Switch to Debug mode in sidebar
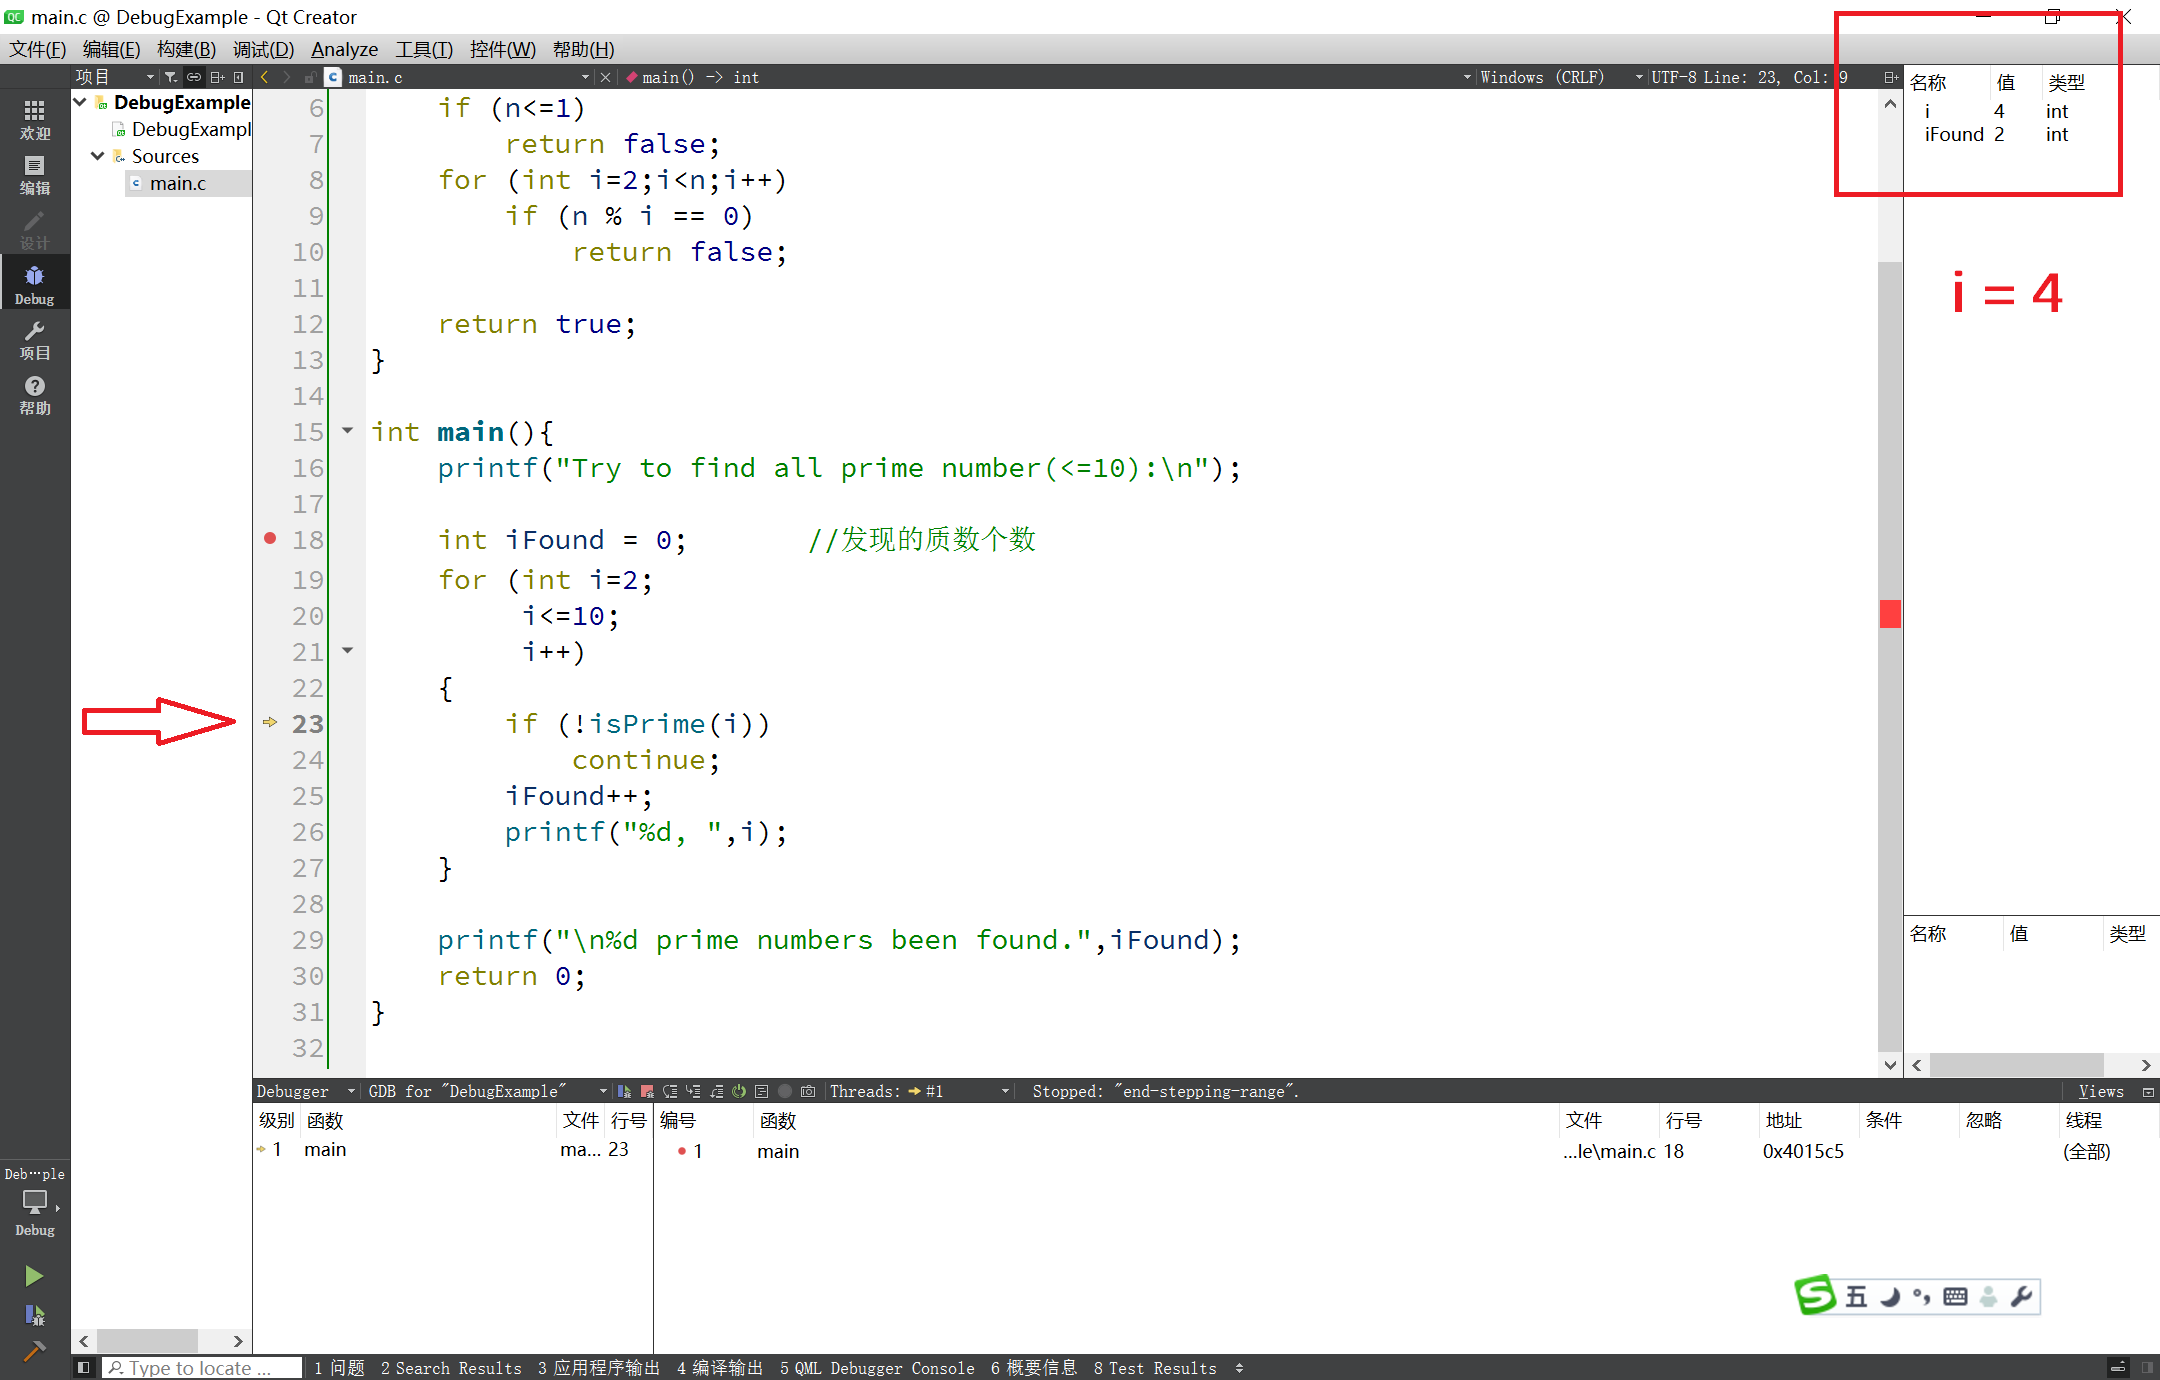The image size is (2160, 1380). 35,285
